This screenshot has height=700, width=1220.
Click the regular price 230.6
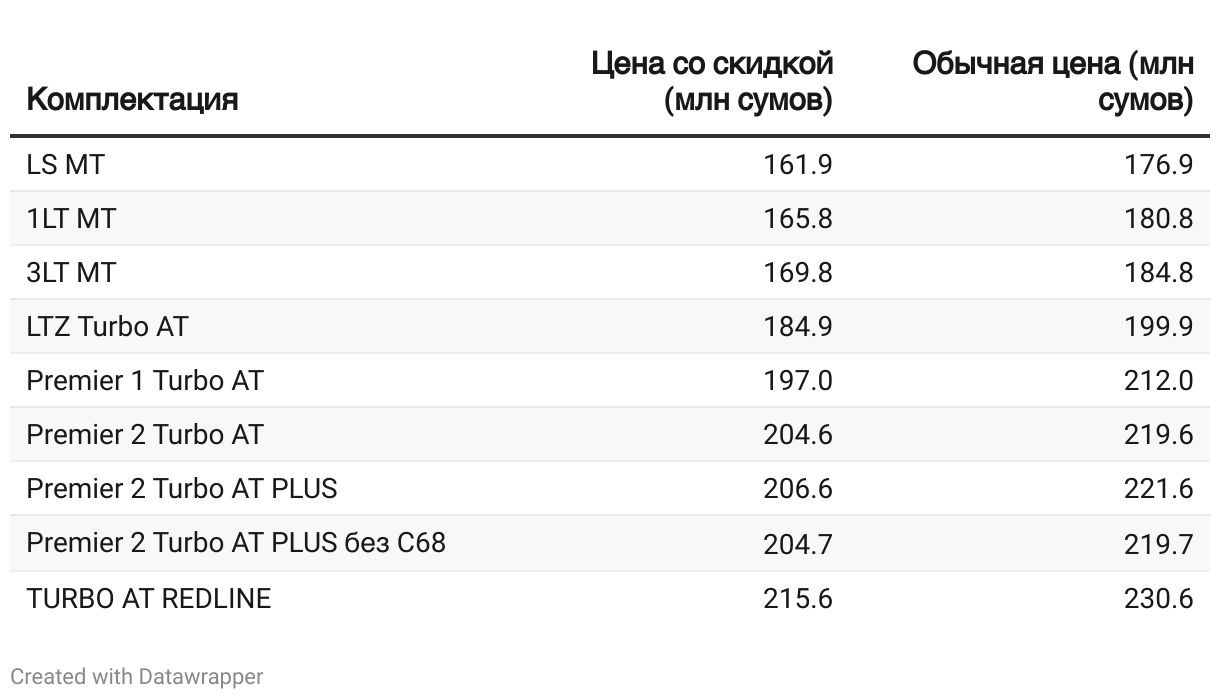click(x=1158, y=598)
